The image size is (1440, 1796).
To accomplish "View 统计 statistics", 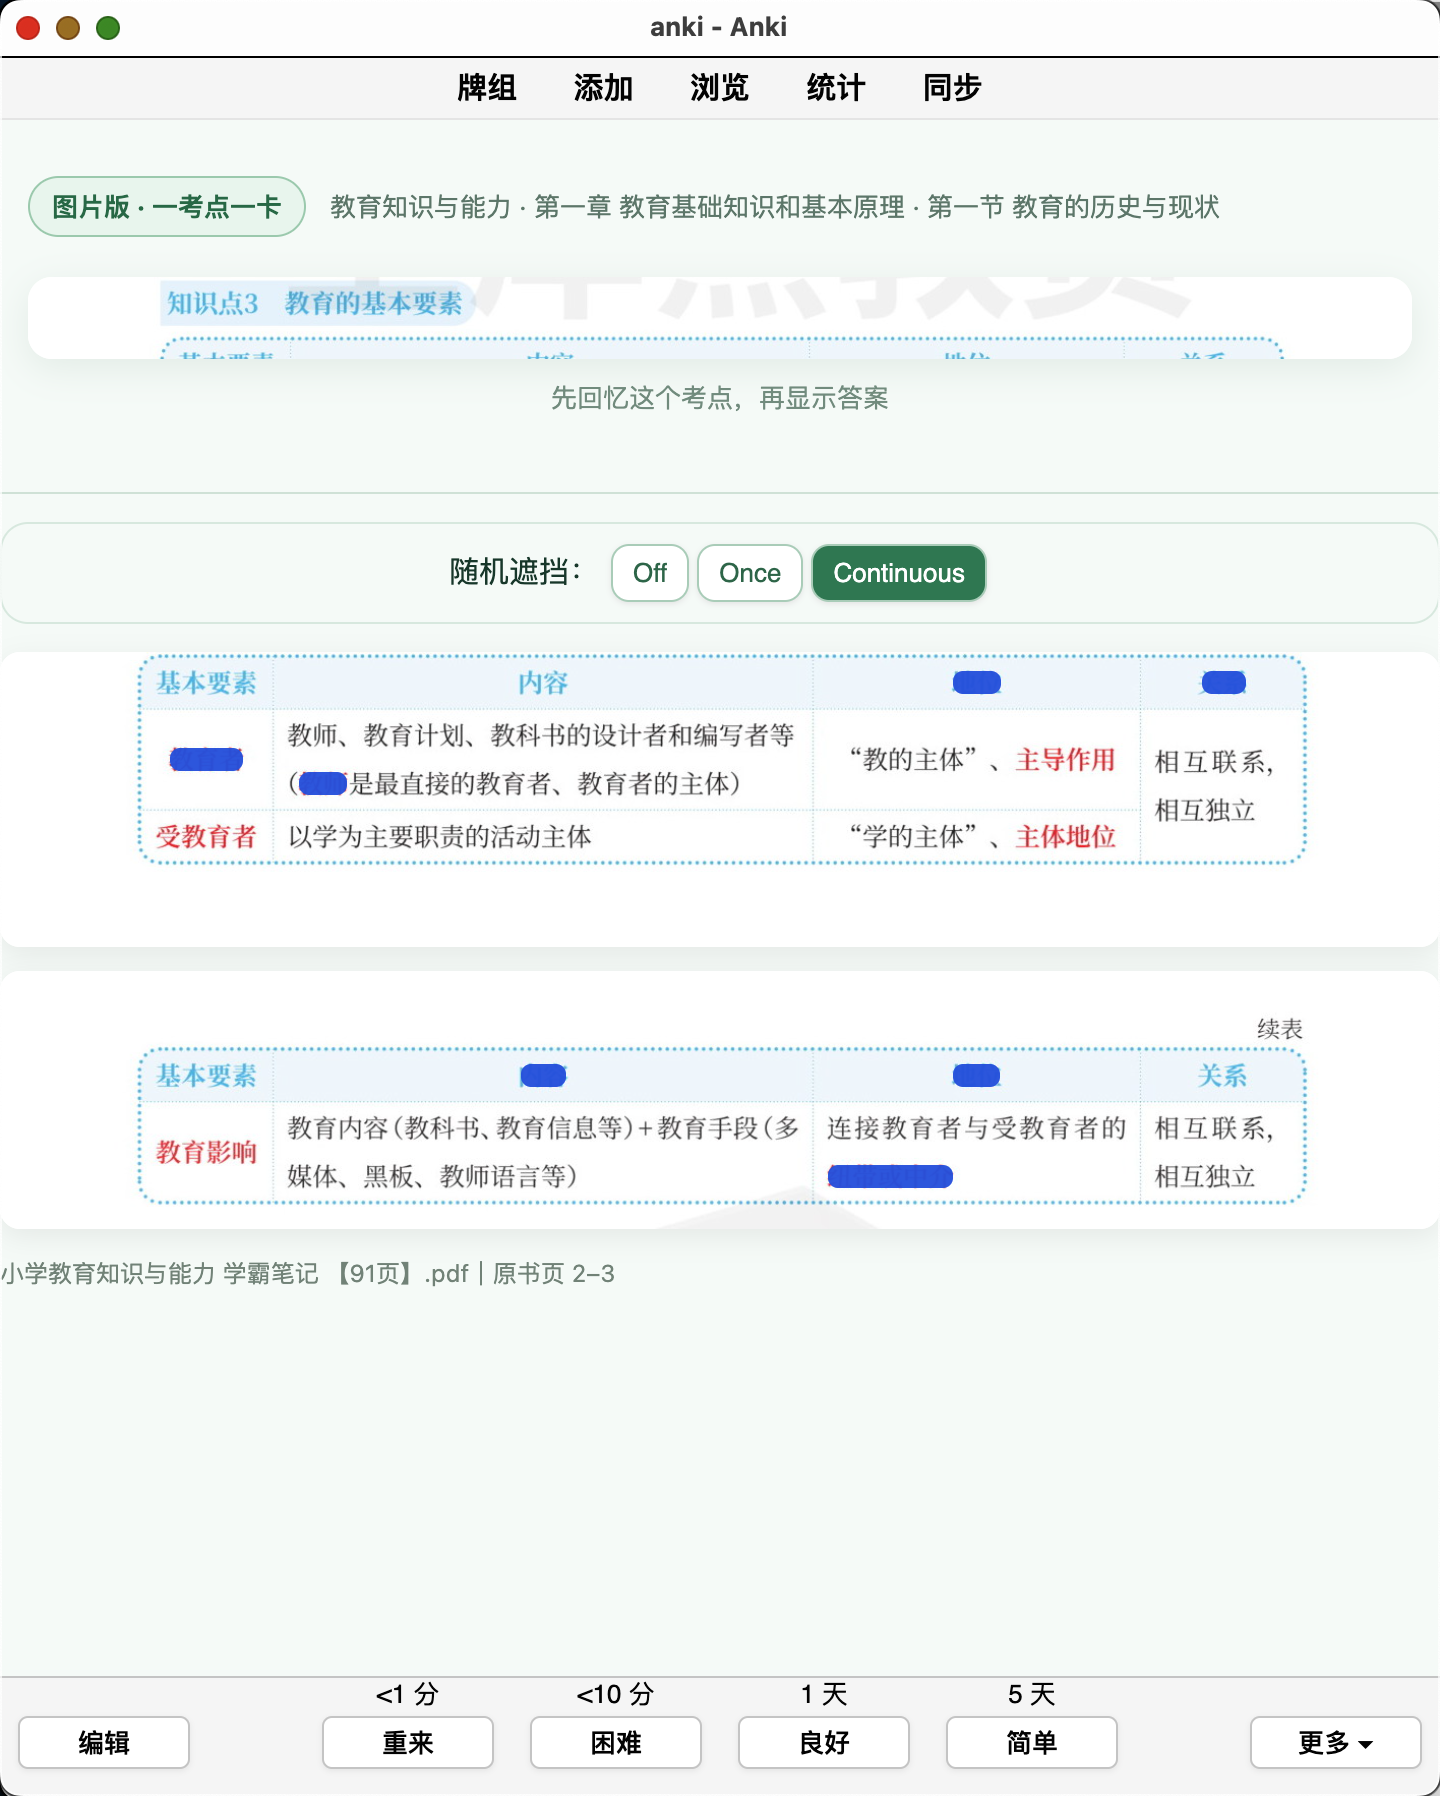I will tap(835, 88).
